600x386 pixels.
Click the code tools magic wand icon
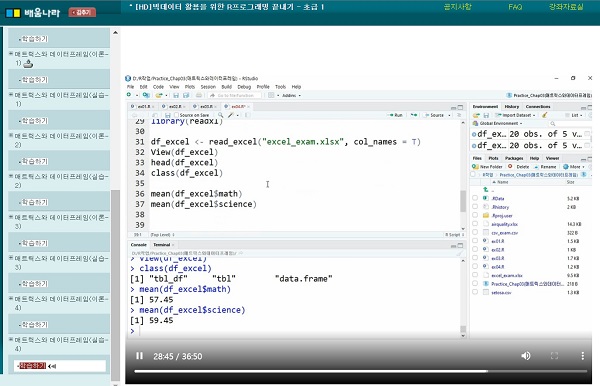[231, 115]
